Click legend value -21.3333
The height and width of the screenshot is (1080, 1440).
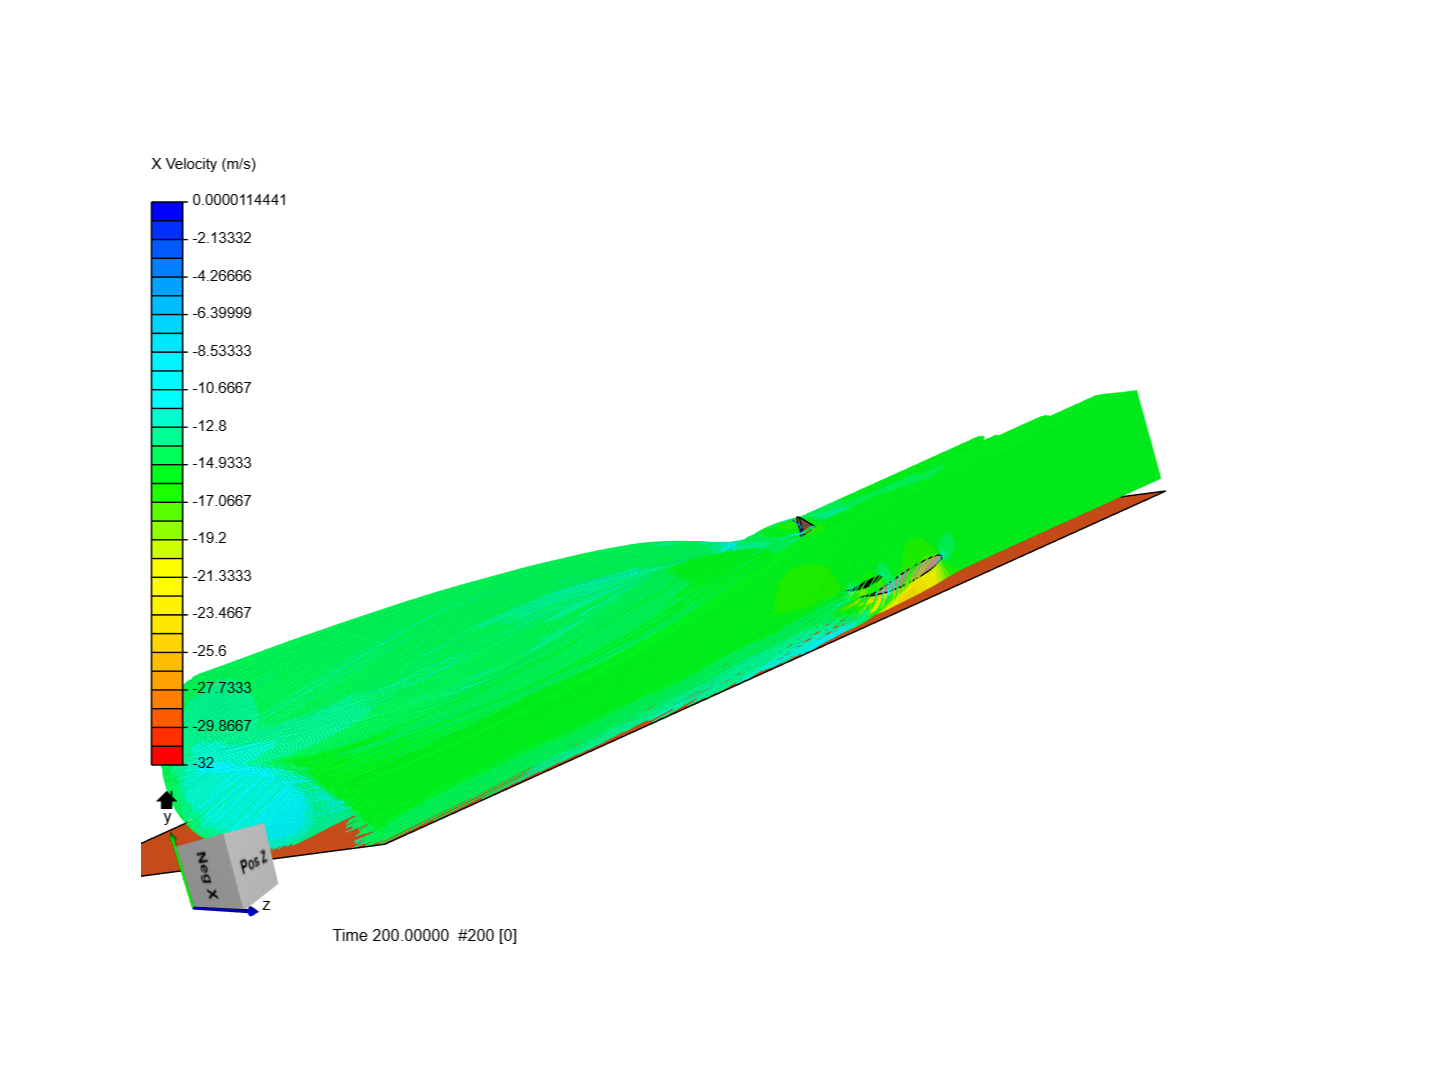pos(222,576)
